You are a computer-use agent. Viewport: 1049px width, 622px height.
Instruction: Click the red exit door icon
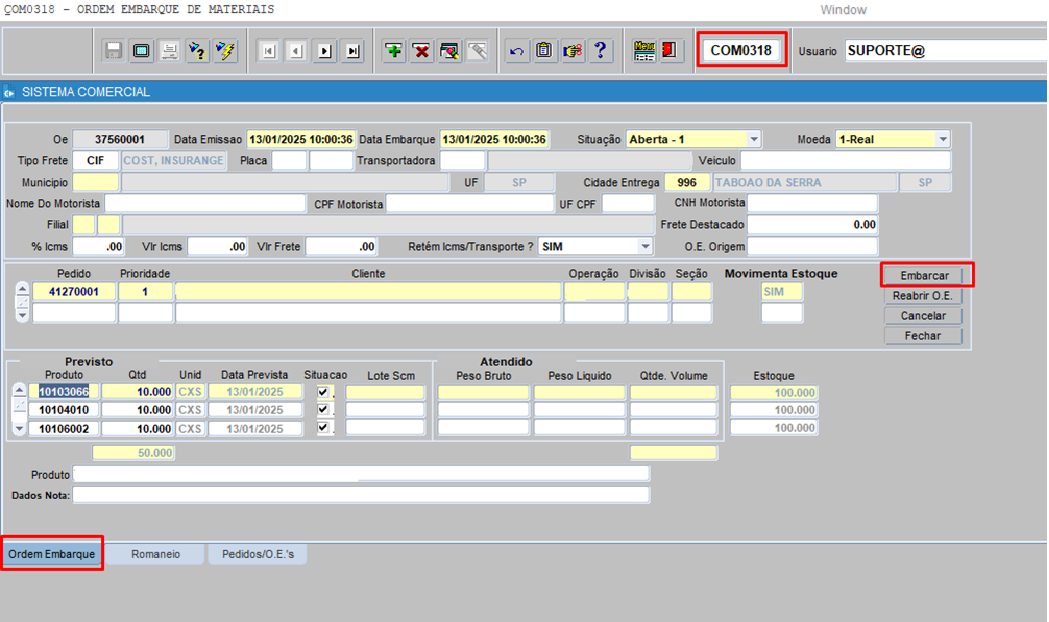(x=669, y=51)
